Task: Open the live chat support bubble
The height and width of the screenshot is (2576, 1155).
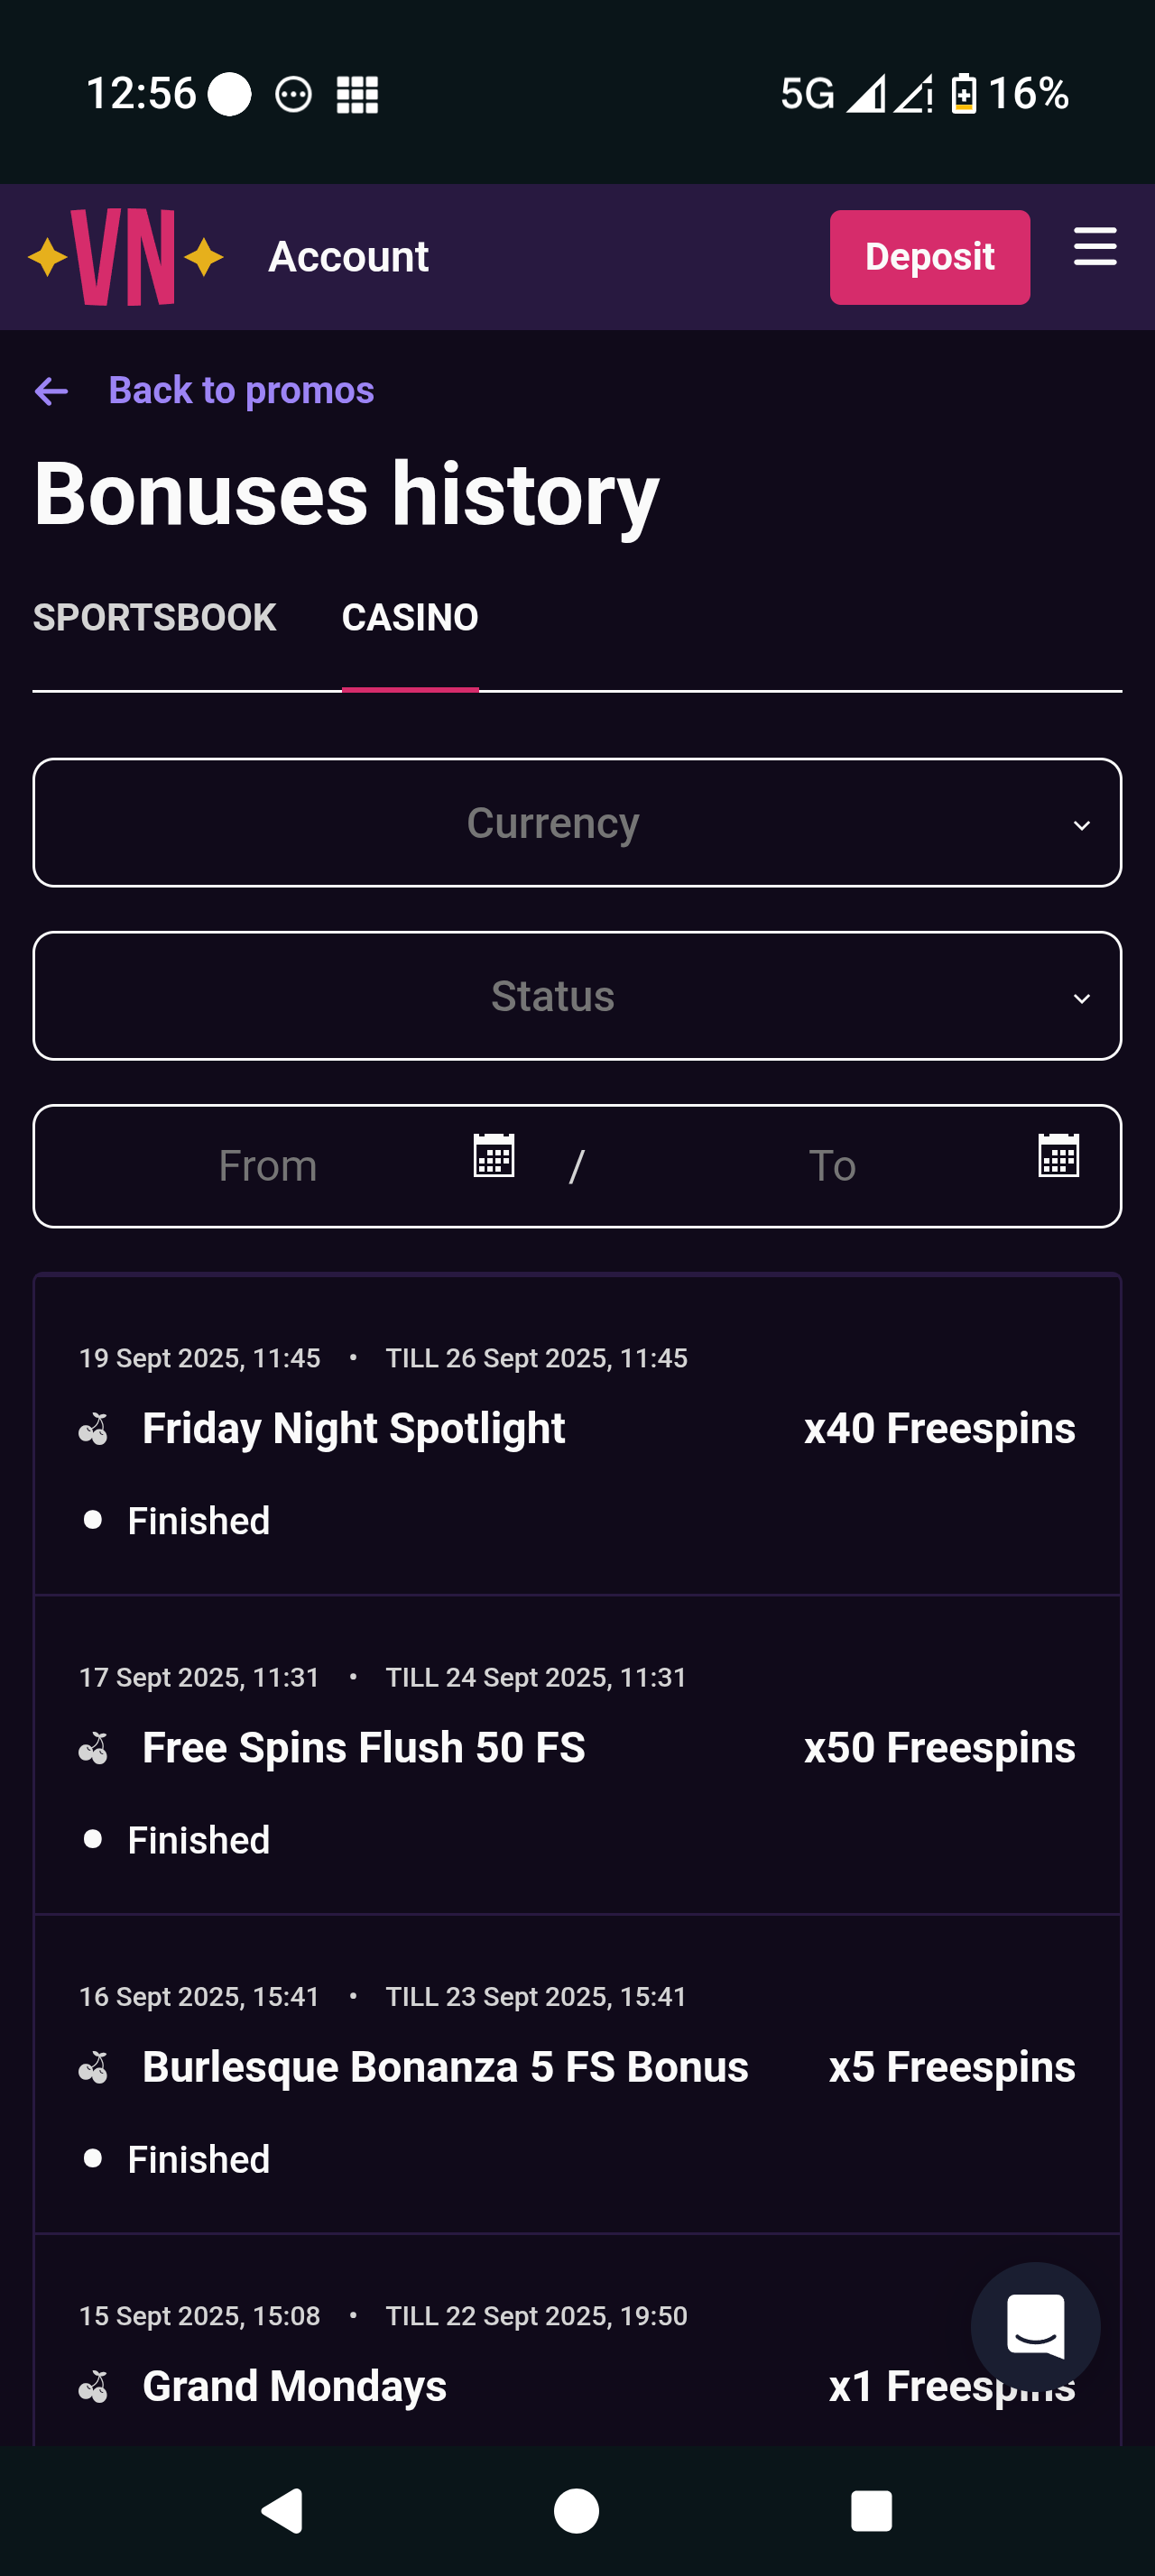Action: pos(1034,2326)
